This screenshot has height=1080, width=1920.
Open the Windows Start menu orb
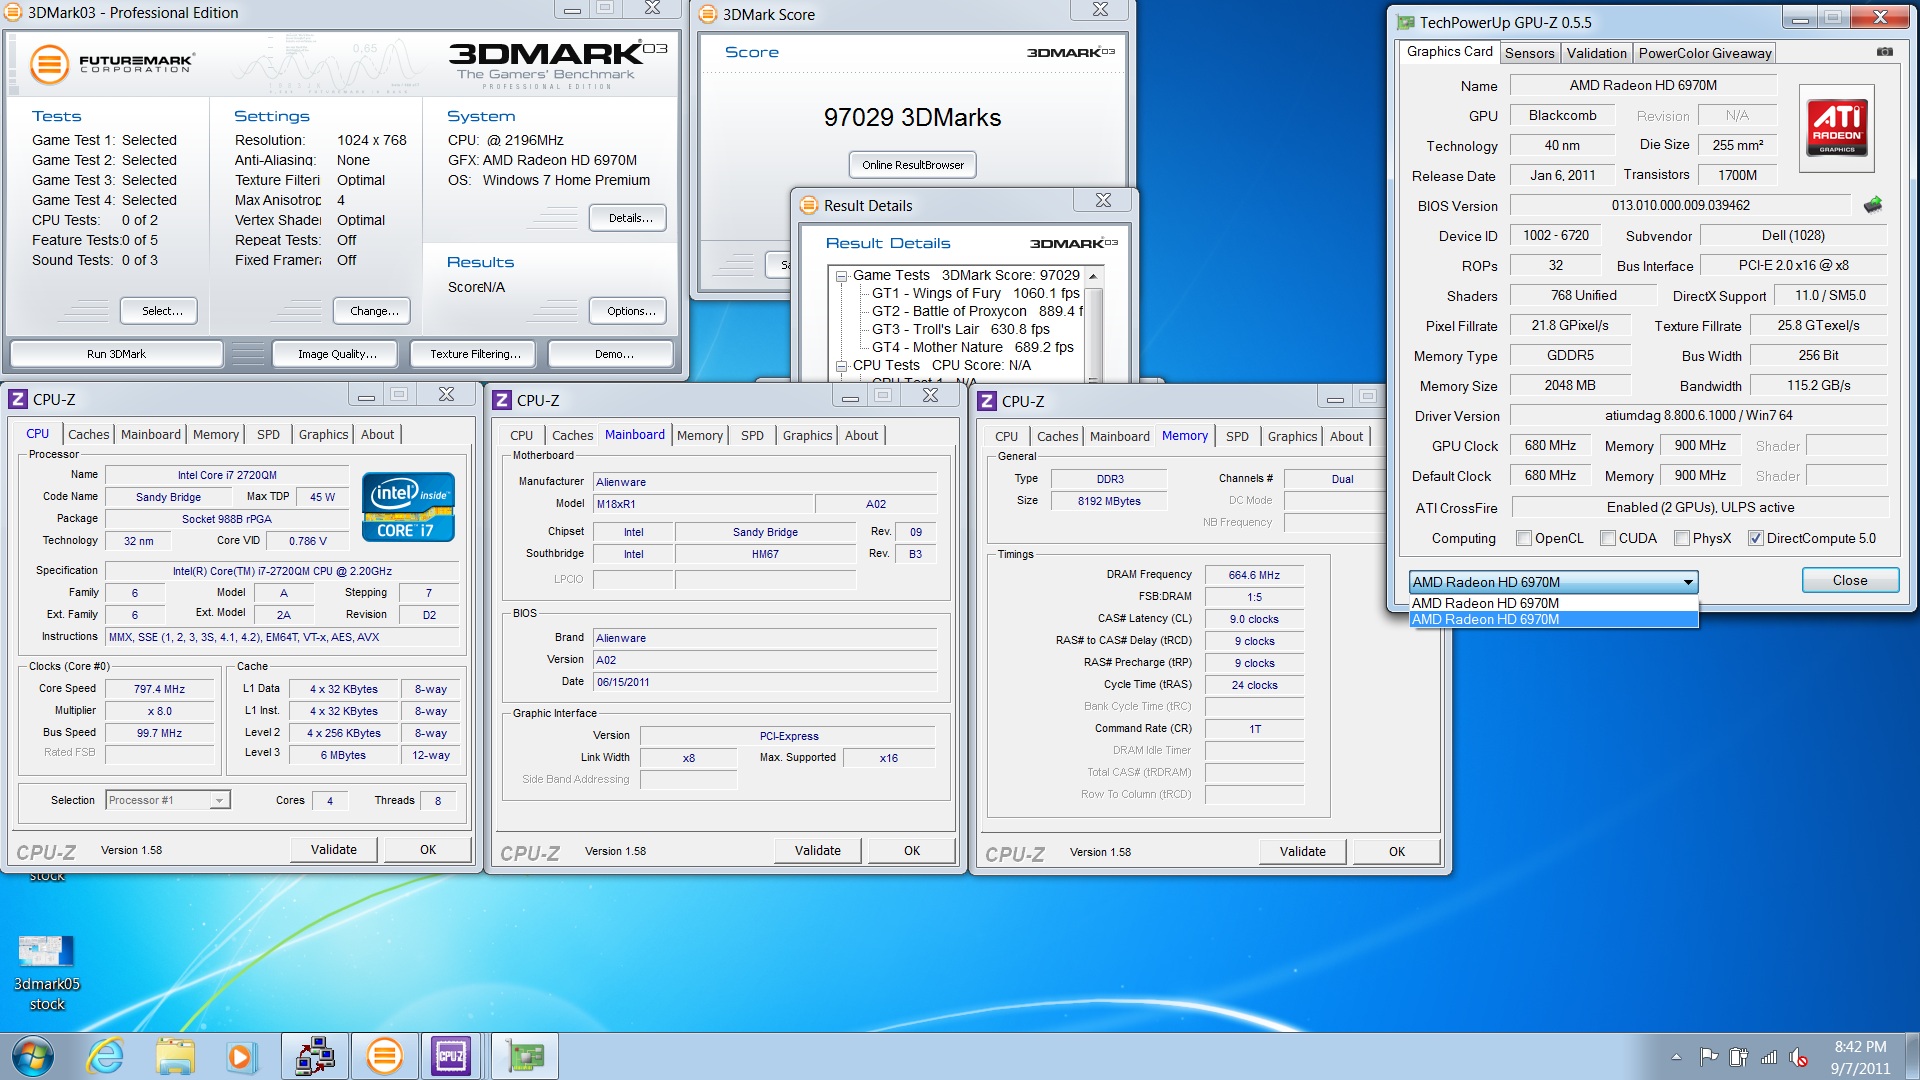click(33, 1056)
